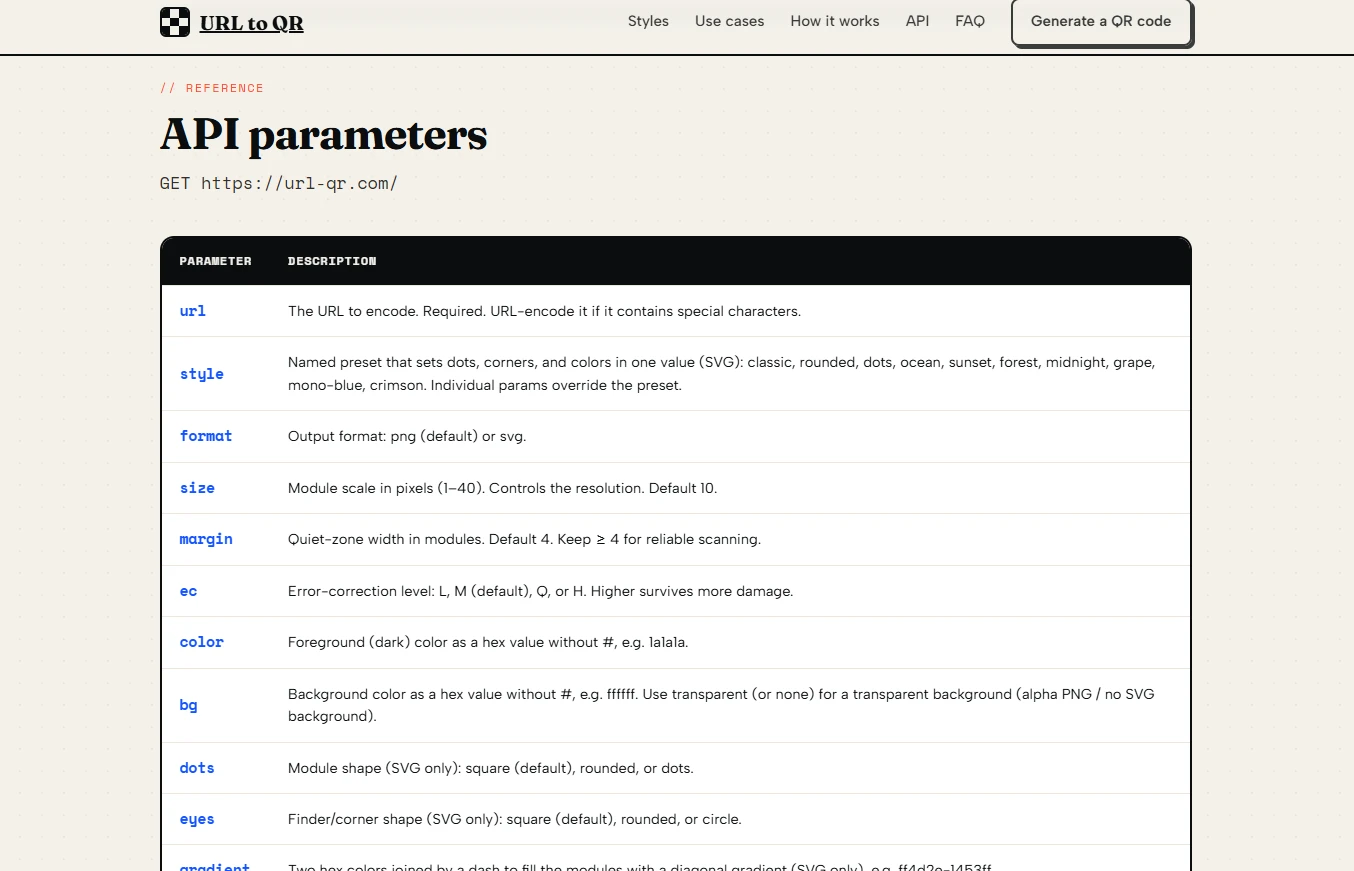
Task: Click the 'Error-correction level' description
Action: point(540,591)
